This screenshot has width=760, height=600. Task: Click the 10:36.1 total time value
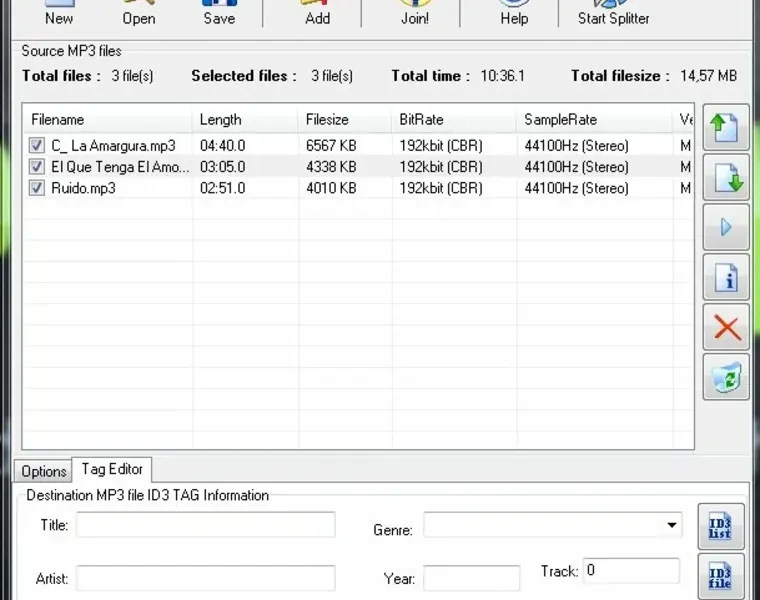tap(503, 76)
